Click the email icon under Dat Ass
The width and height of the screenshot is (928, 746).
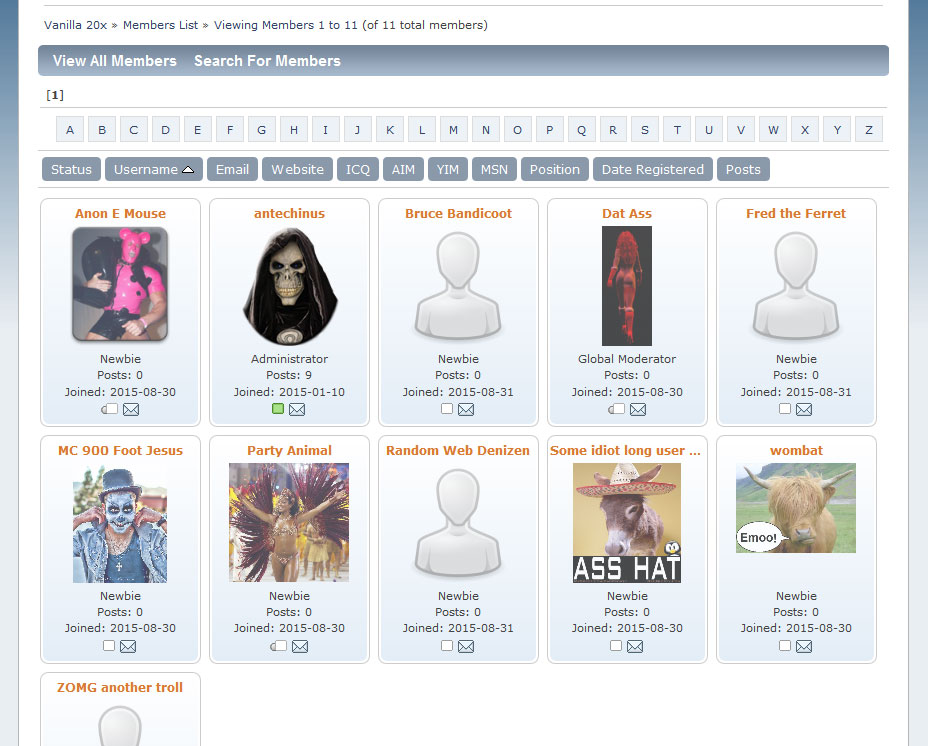(x=637, y=409)
